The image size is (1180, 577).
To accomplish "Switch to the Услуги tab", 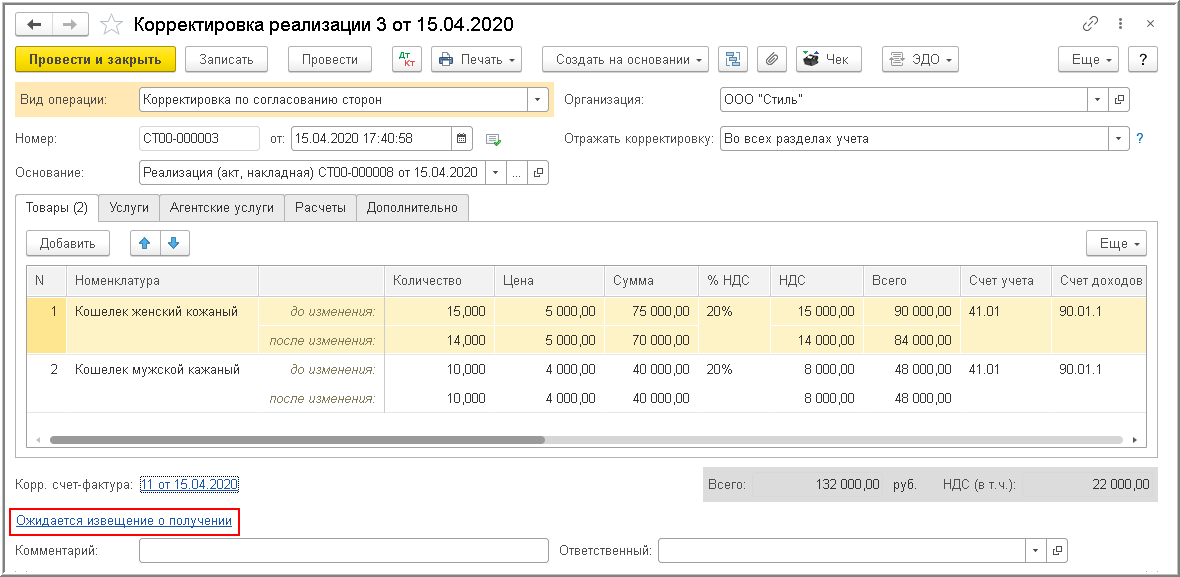I will [x=129, y=208].
